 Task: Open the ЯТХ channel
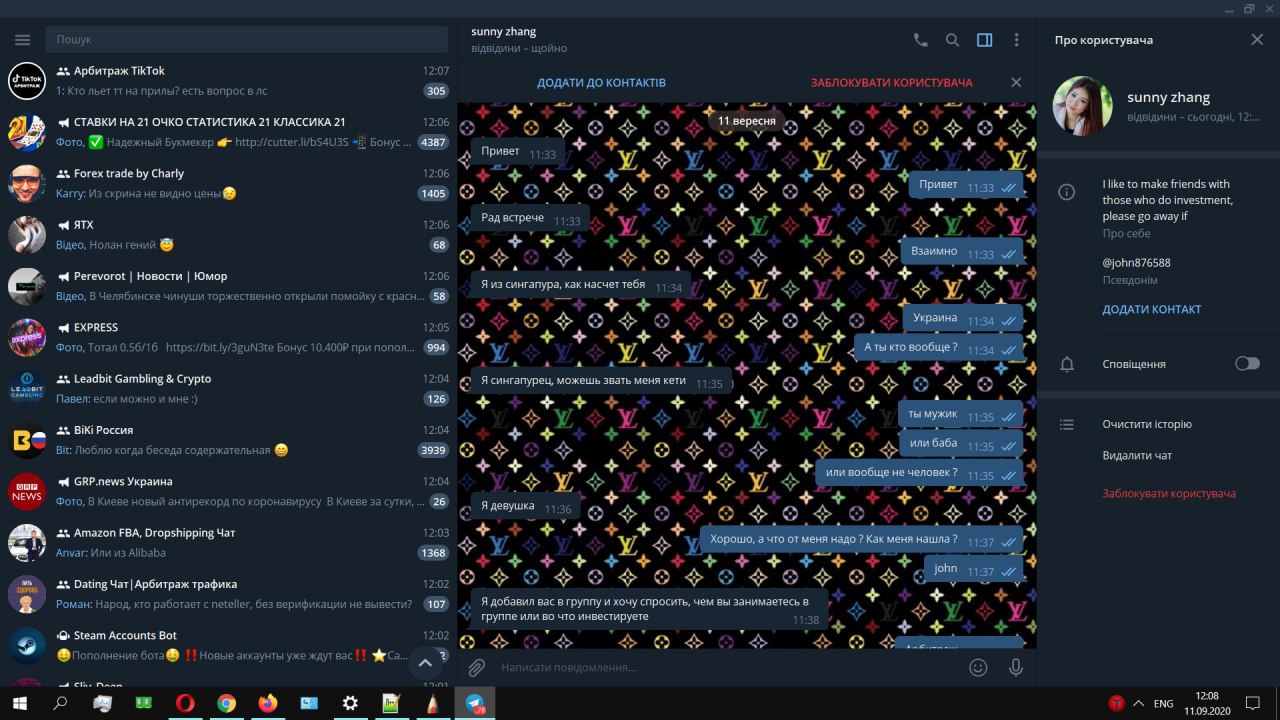click(x=228, y=234)
